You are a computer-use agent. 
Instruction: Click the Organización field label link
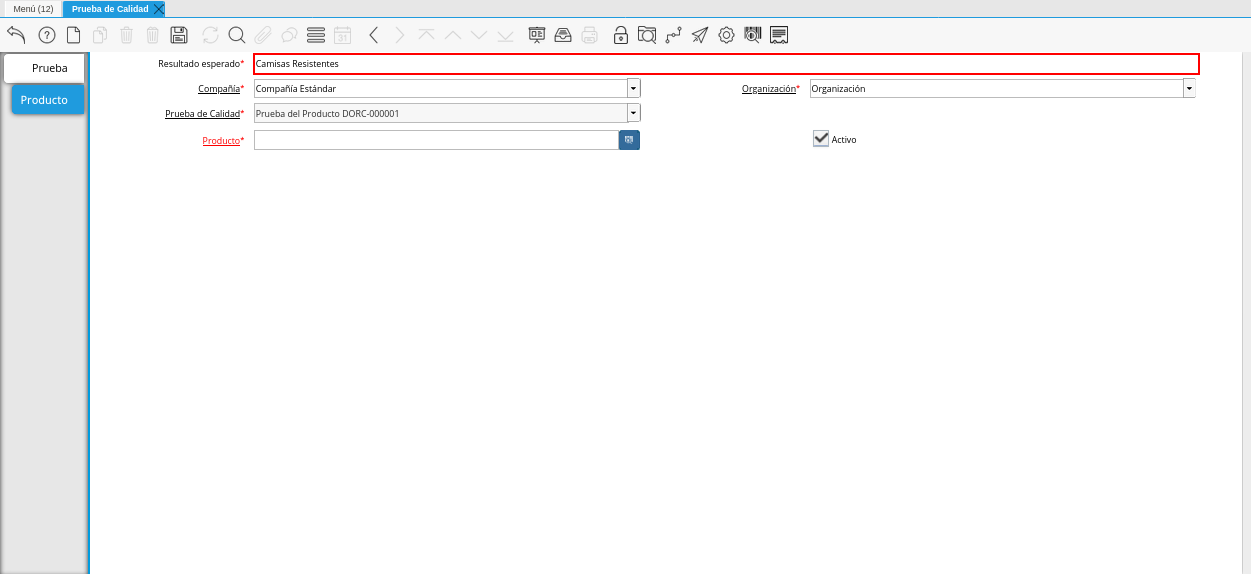768,88
